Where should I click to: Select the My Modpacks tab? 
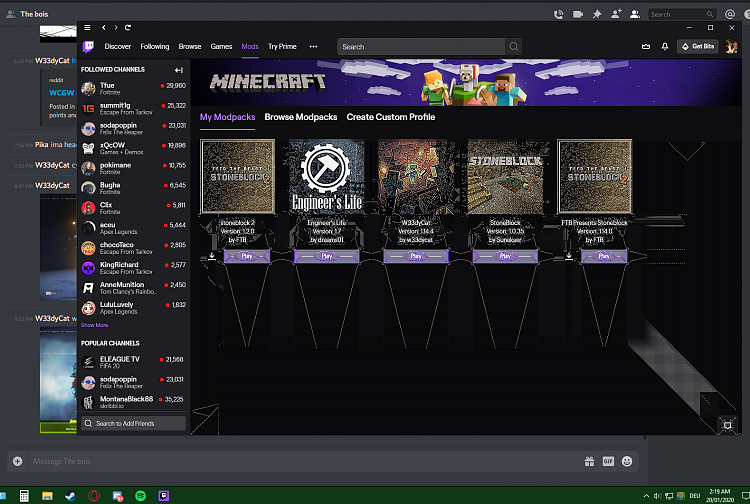(x=227, y=117)
